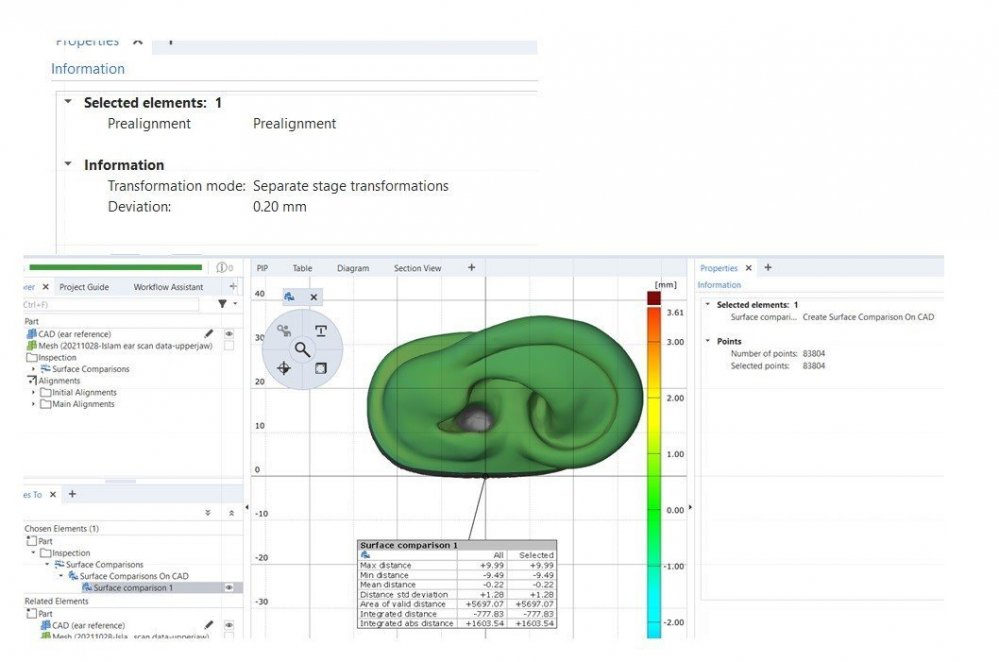
Task: Click the Information link in Properties panel
Action: click(719, 285)
